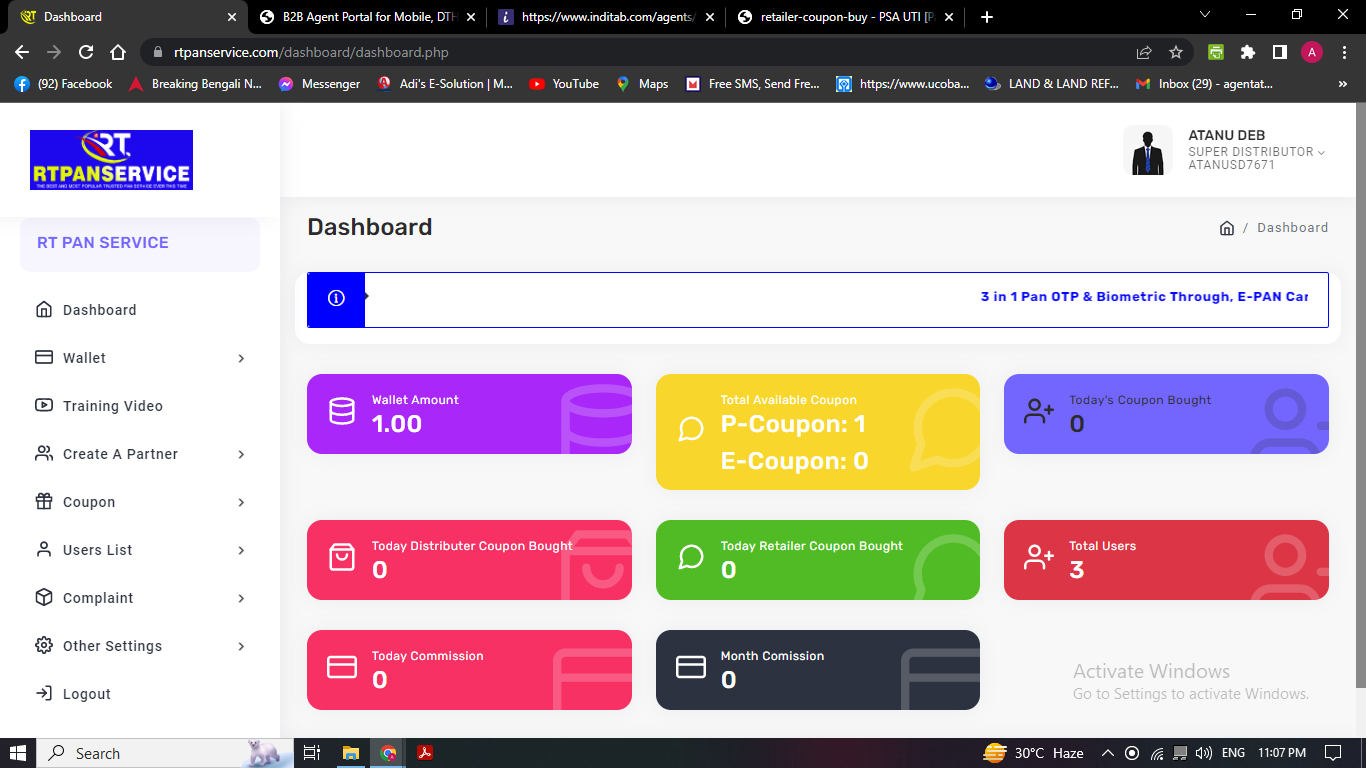Expand Other Settings menu chevron
The height and width of the screenshot is (768, 1366).
tap(241, 646)
